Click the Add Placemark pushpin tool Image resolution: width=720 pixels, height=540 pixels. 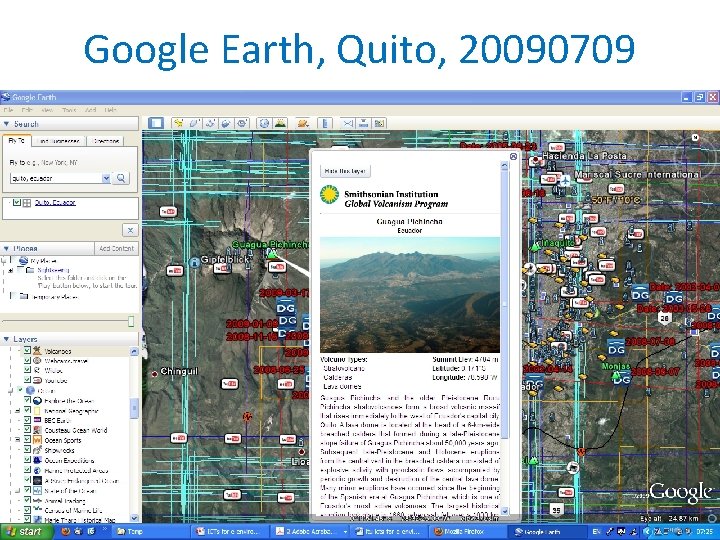(x=178, y=123)
